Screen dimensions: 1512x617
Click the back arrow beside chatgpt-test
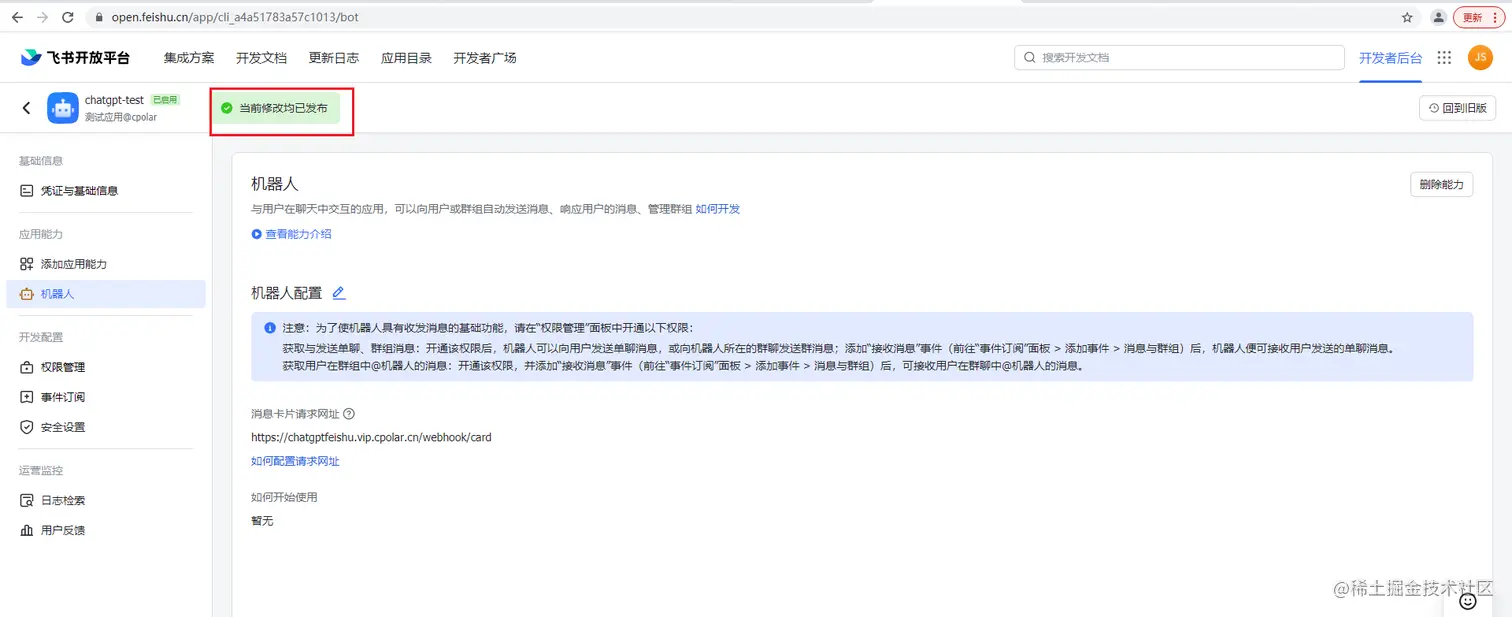coord(24,107)
